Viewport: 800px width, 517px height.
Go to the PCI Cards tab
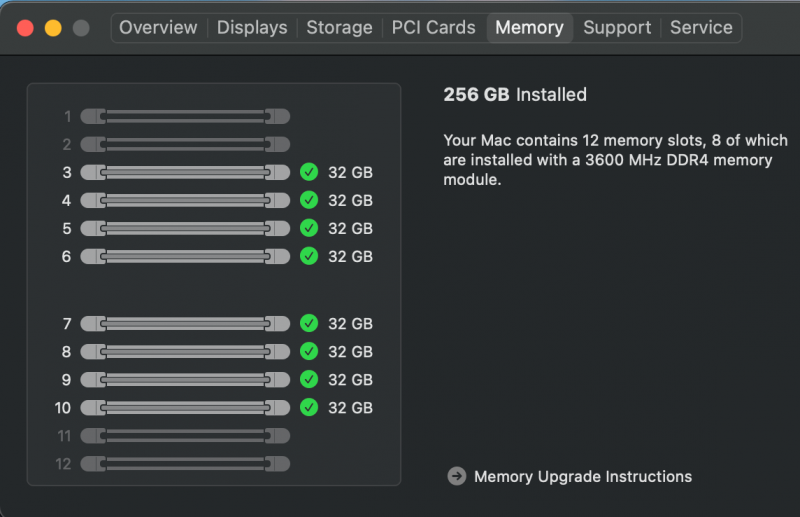pos(433,28)
